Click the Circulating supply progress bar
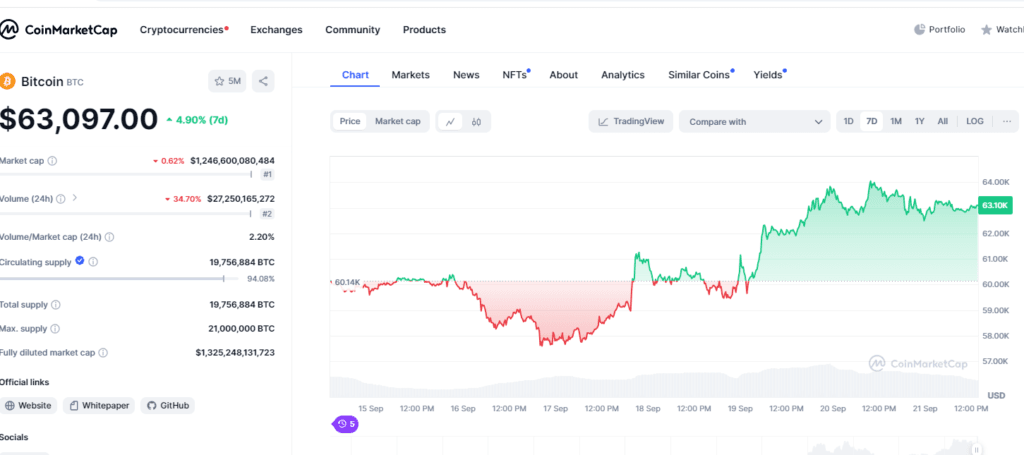Screen dimensions: 1024x455 121,279
